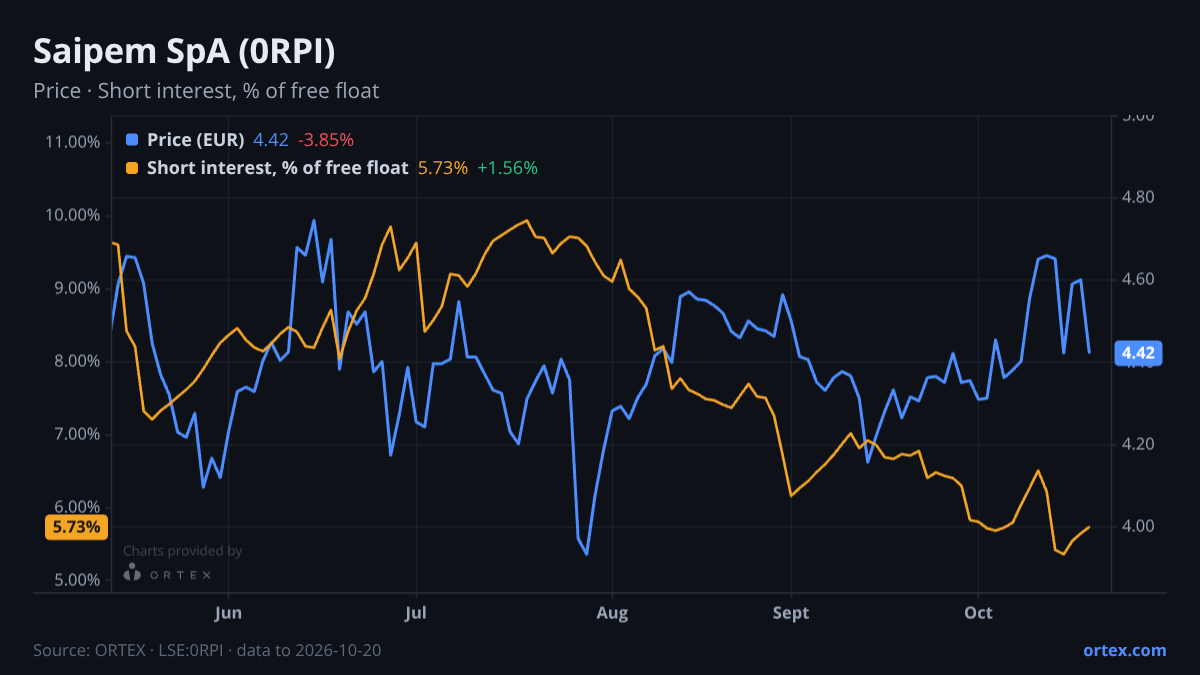Click the 4.42 price value in legend
This screenshot has height=675, width=1200.
(271, 140)
